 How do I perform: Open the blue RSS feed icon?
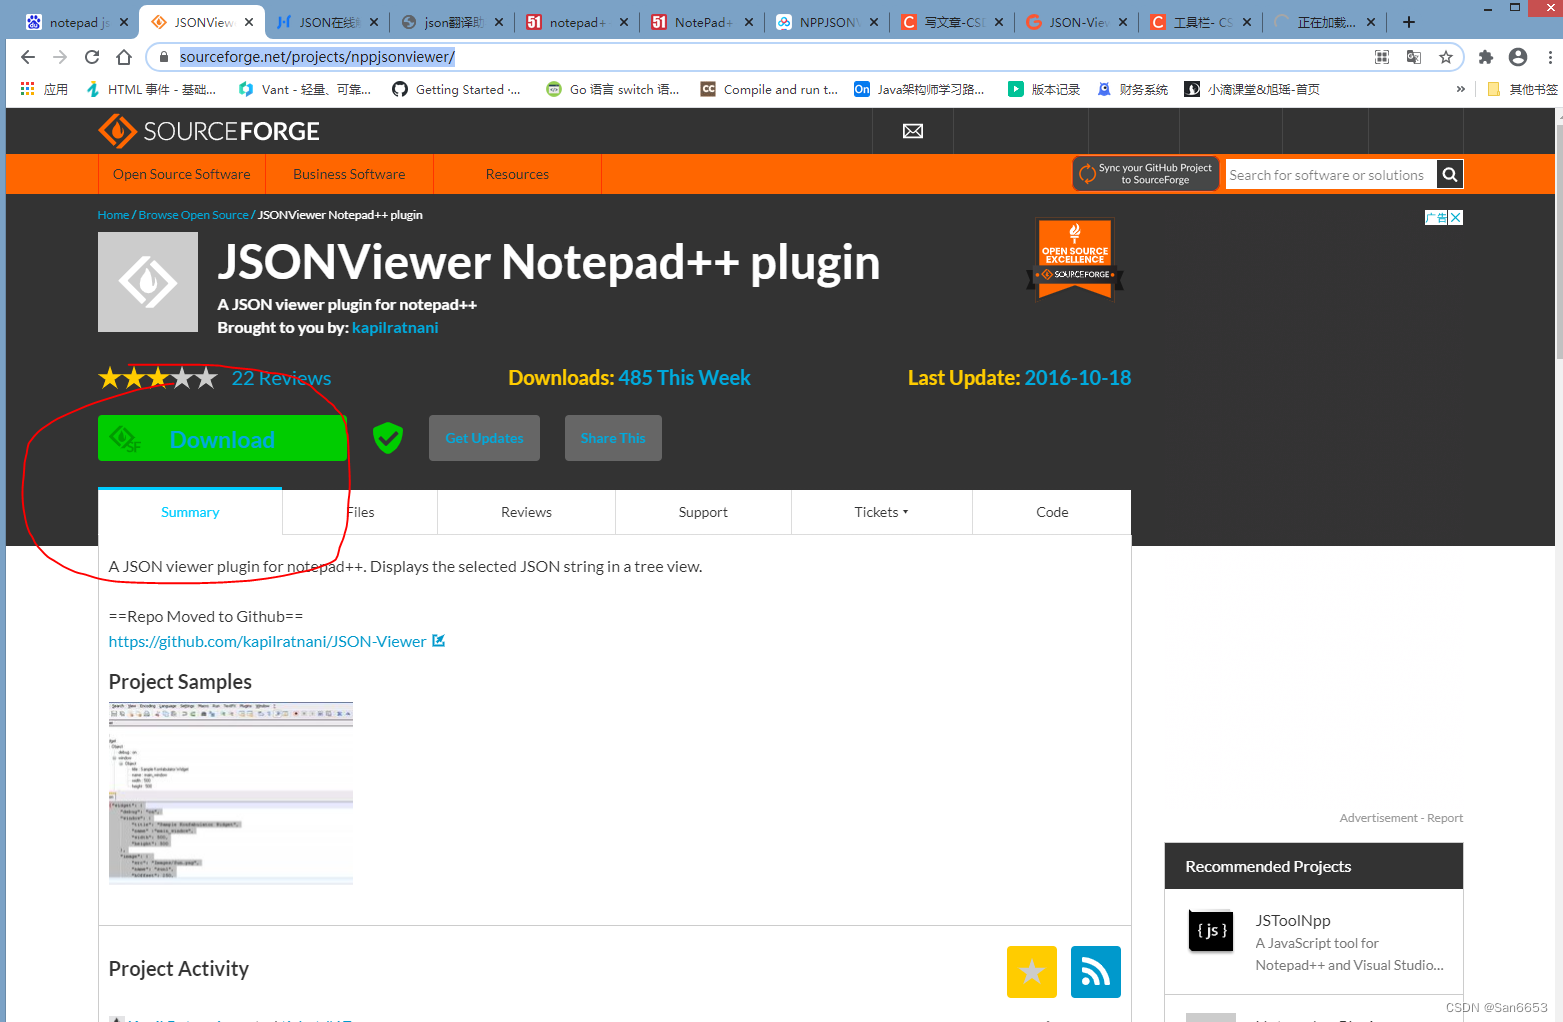(1096, 972)
